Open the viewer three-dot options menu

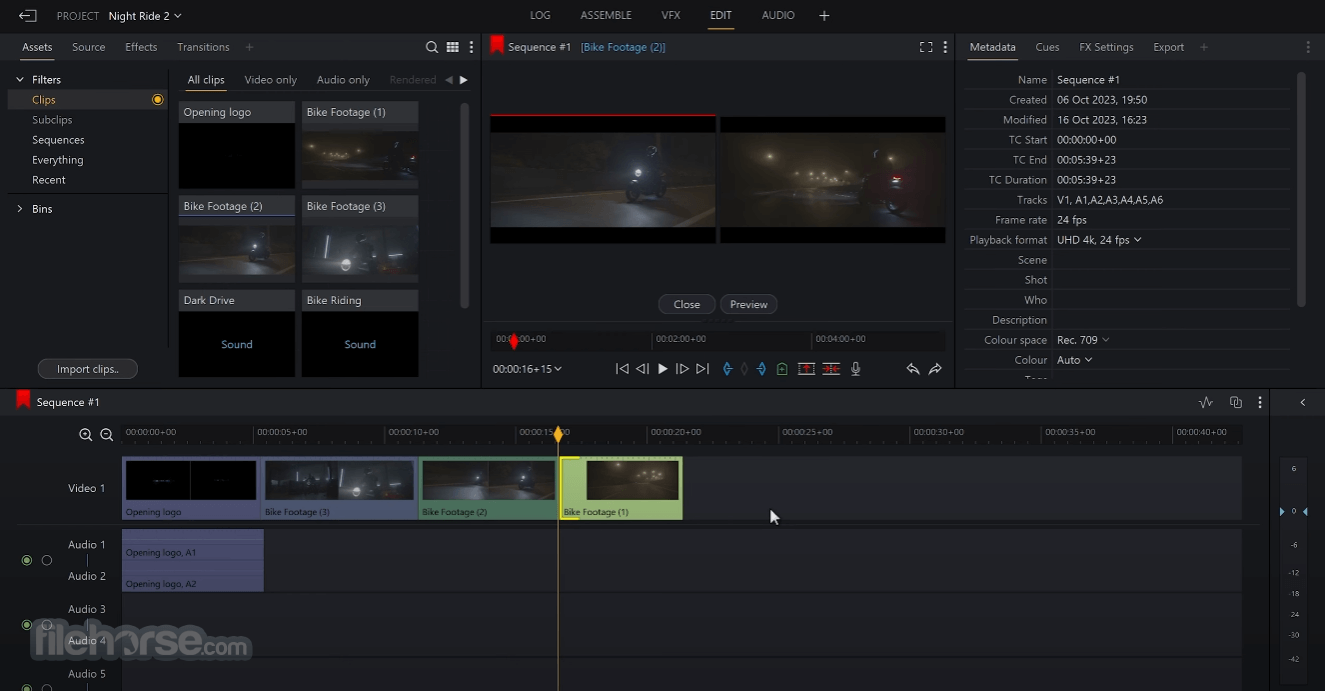click(945, 47)
